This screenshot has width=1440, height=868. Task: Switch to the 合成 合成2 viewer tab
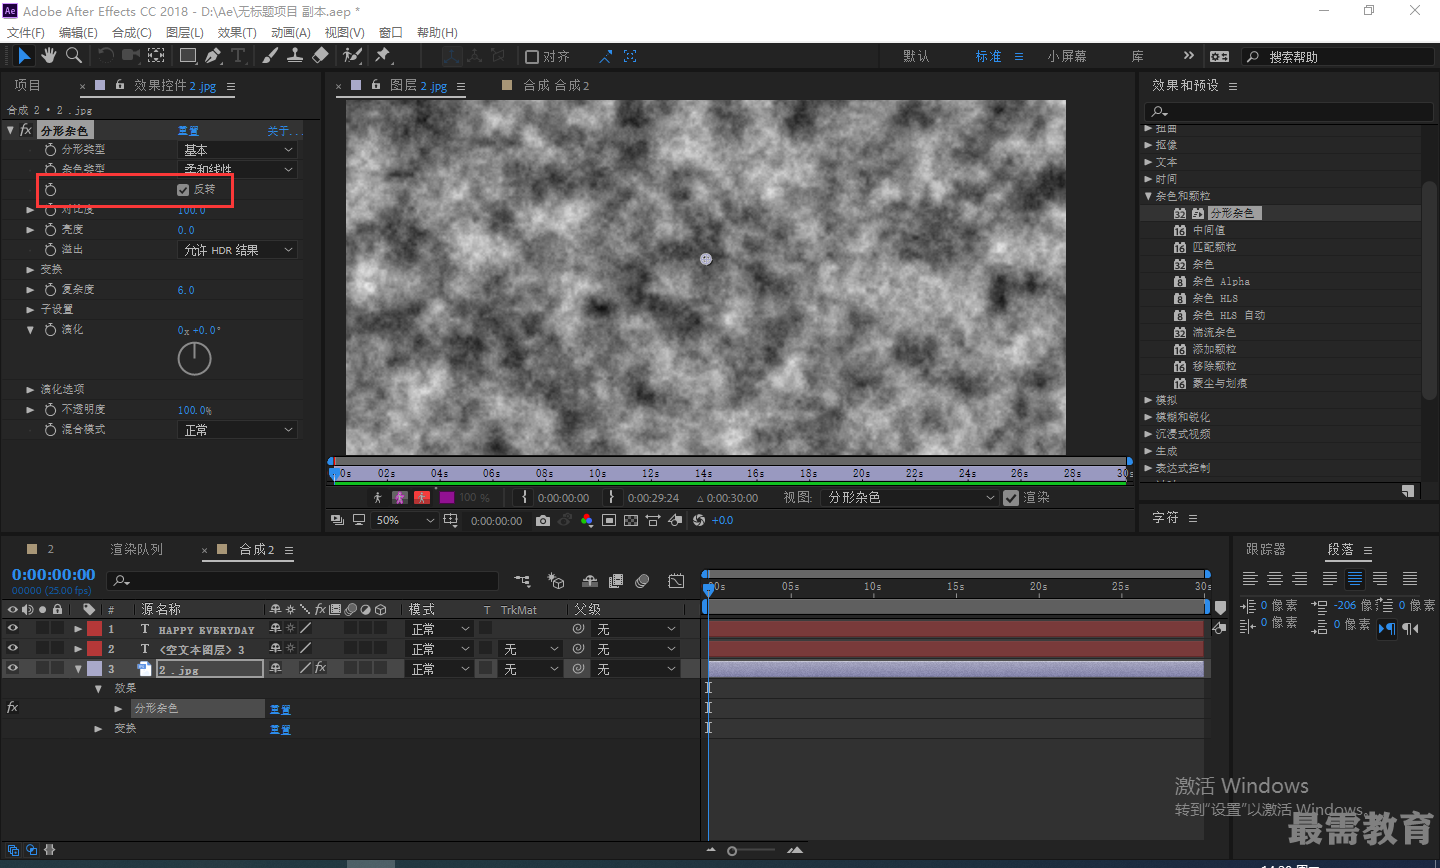tap(556, 85)
